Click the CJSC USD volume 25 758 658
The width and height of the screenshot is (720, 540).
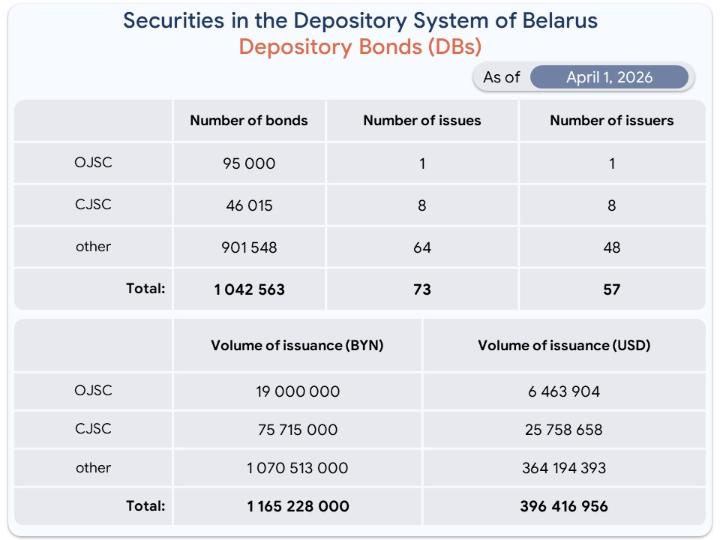564,430
